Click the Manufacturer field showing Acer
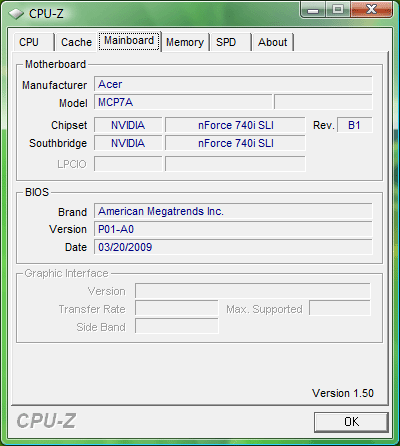 (x=233, y=84)
